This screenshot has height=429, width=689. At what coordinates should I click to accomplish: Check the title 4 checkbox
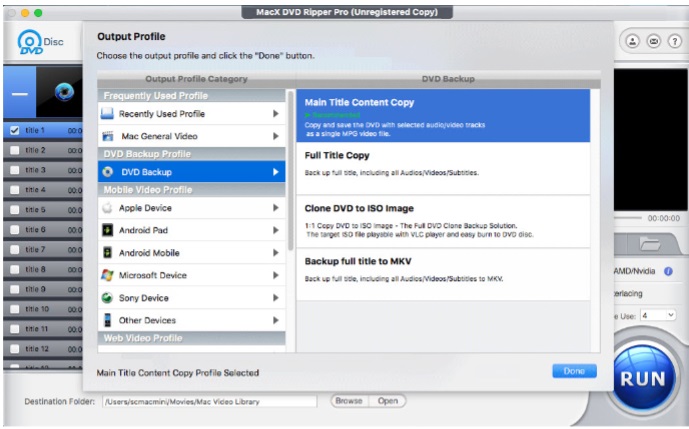click(15, 190)
